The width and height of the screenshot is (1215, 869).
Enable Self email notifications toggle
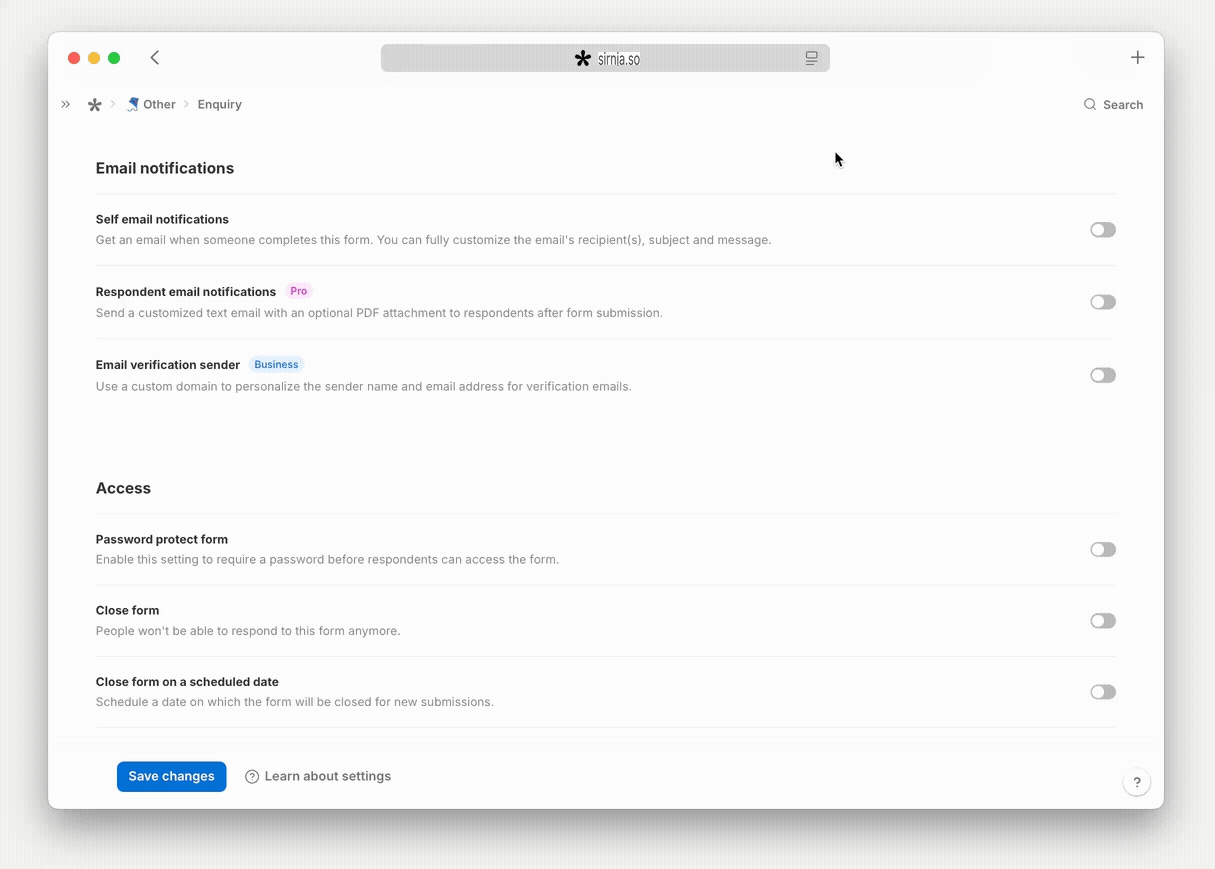1103,230
